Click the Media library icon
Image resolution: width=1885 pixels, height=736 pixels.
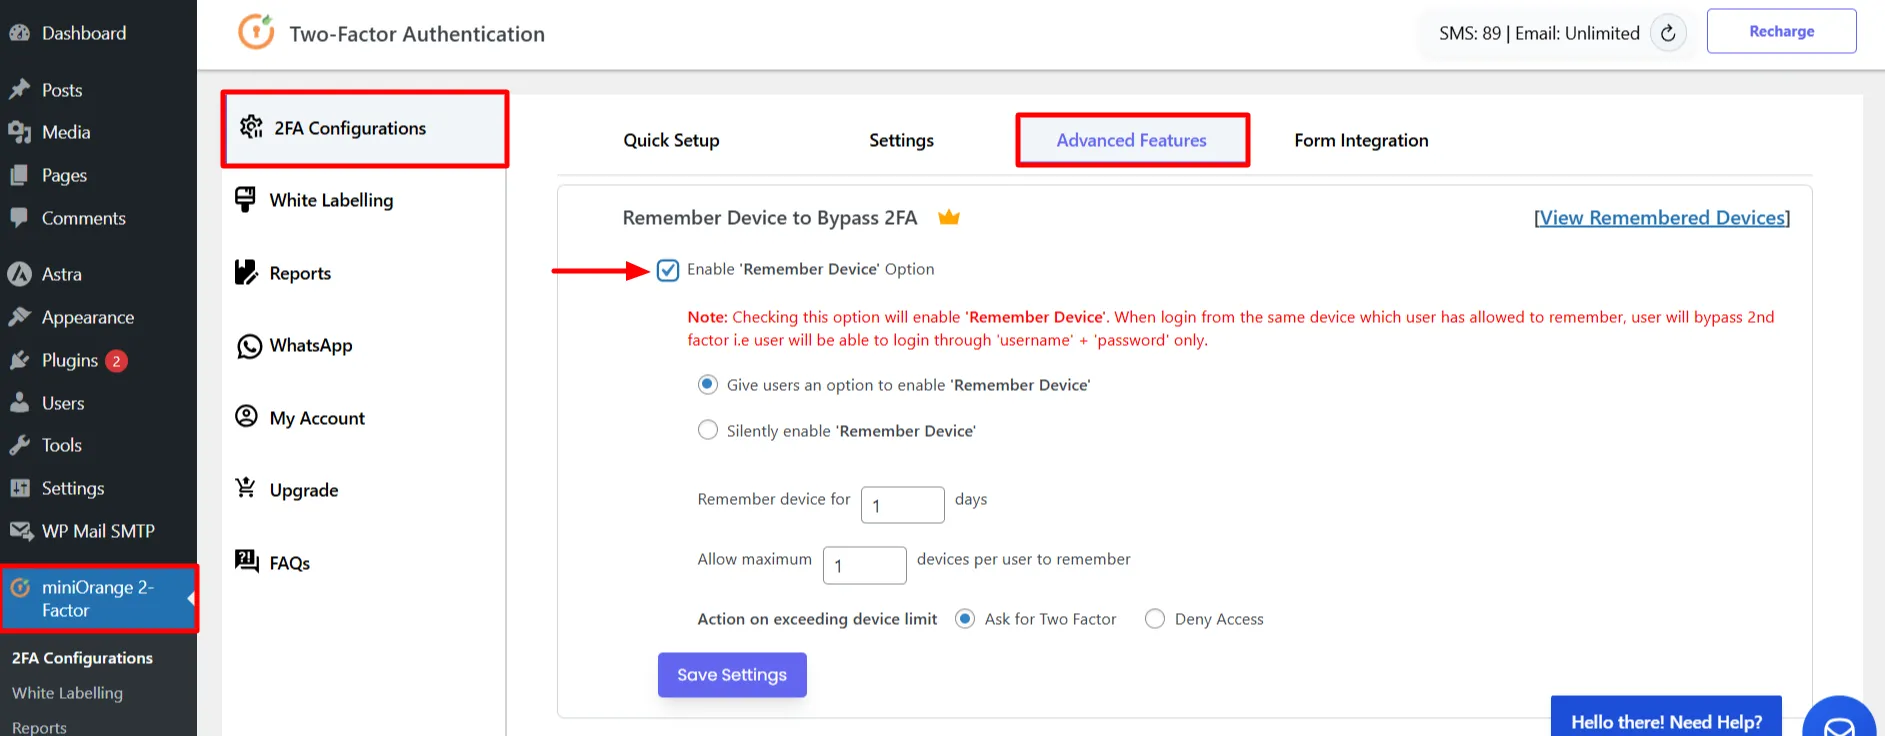pos(19,132)
